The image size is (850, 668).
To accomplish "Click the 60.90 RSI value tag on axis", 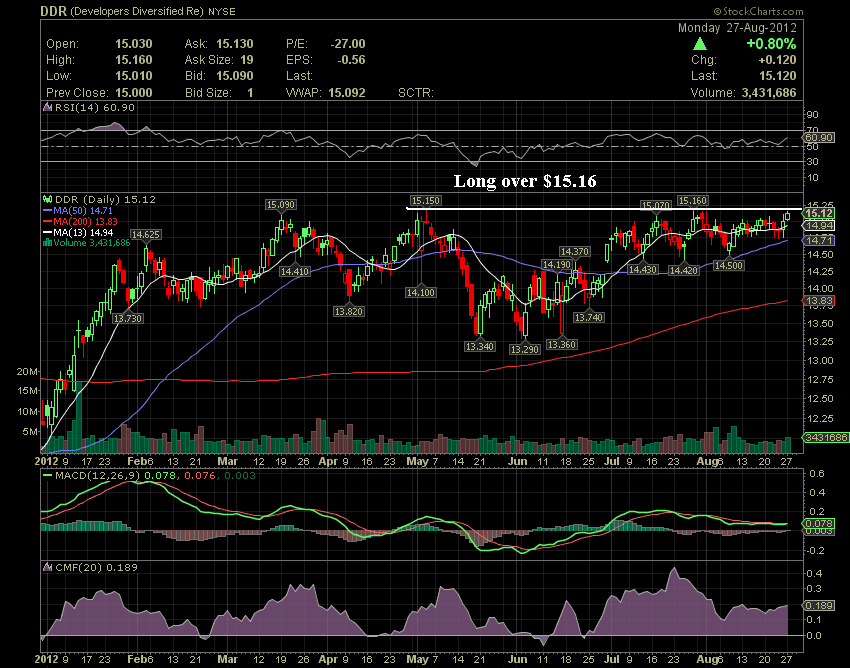I will (x=819, y=138).
